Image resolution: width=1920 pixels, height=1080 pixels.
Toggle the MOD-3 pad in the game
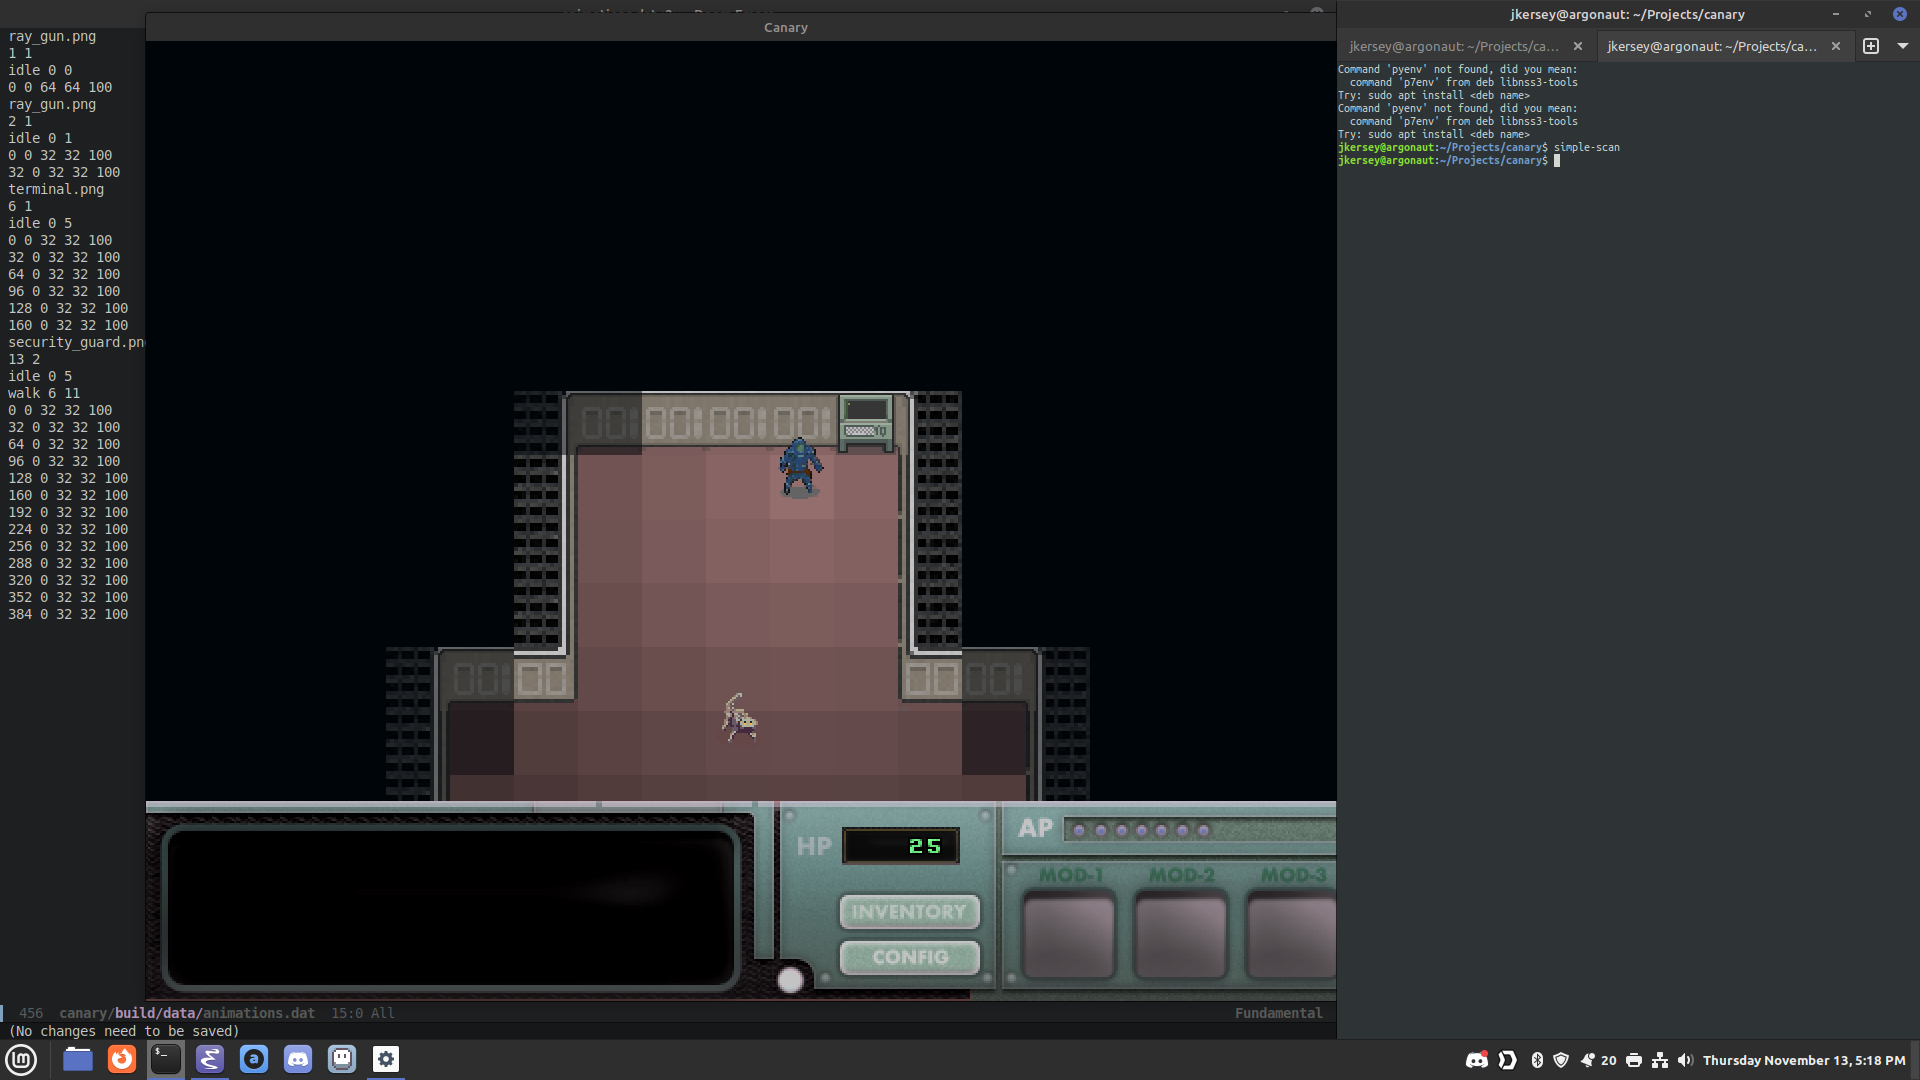pos(1290,934)
